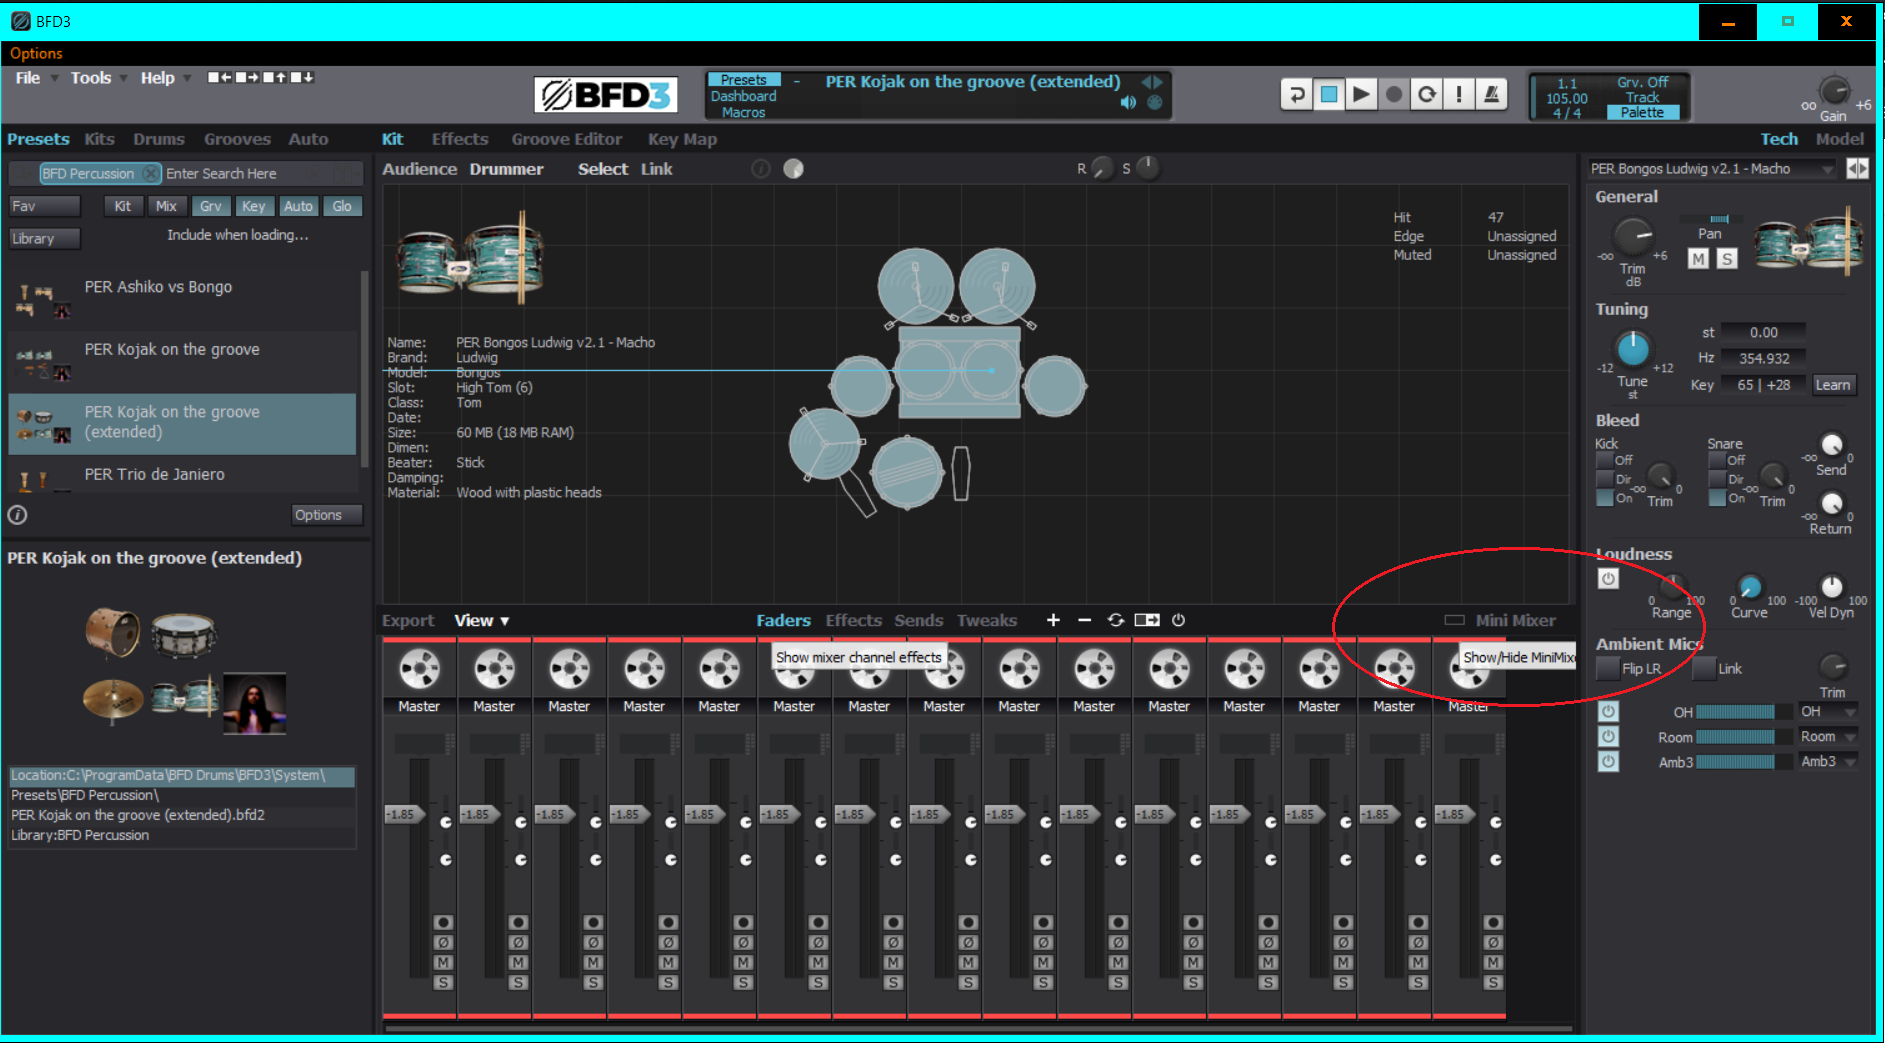Select the Palette option in the transport display
This screenshot has width=1885, height=1043.
click(x=1642, y=113)
